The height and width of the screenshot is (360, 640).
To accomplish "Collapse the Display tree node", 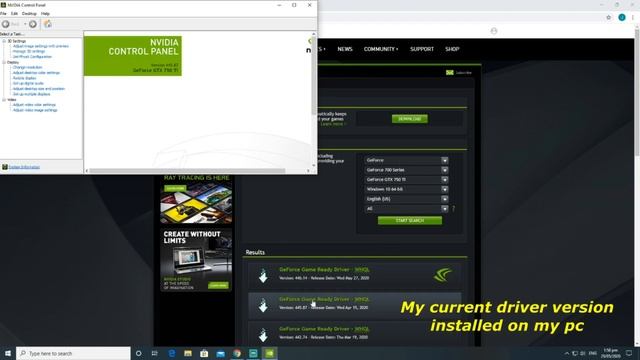I will 4,62.
